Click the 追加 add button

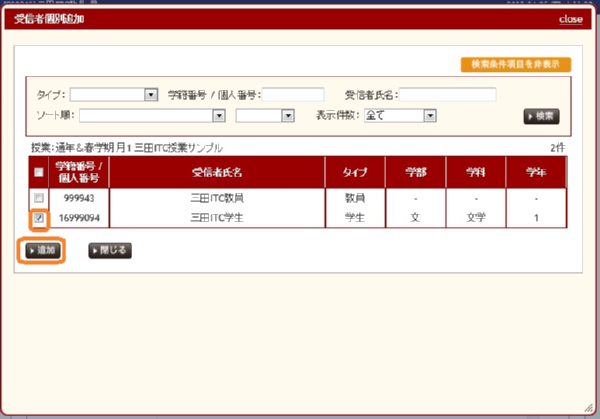tap(42, 250)
